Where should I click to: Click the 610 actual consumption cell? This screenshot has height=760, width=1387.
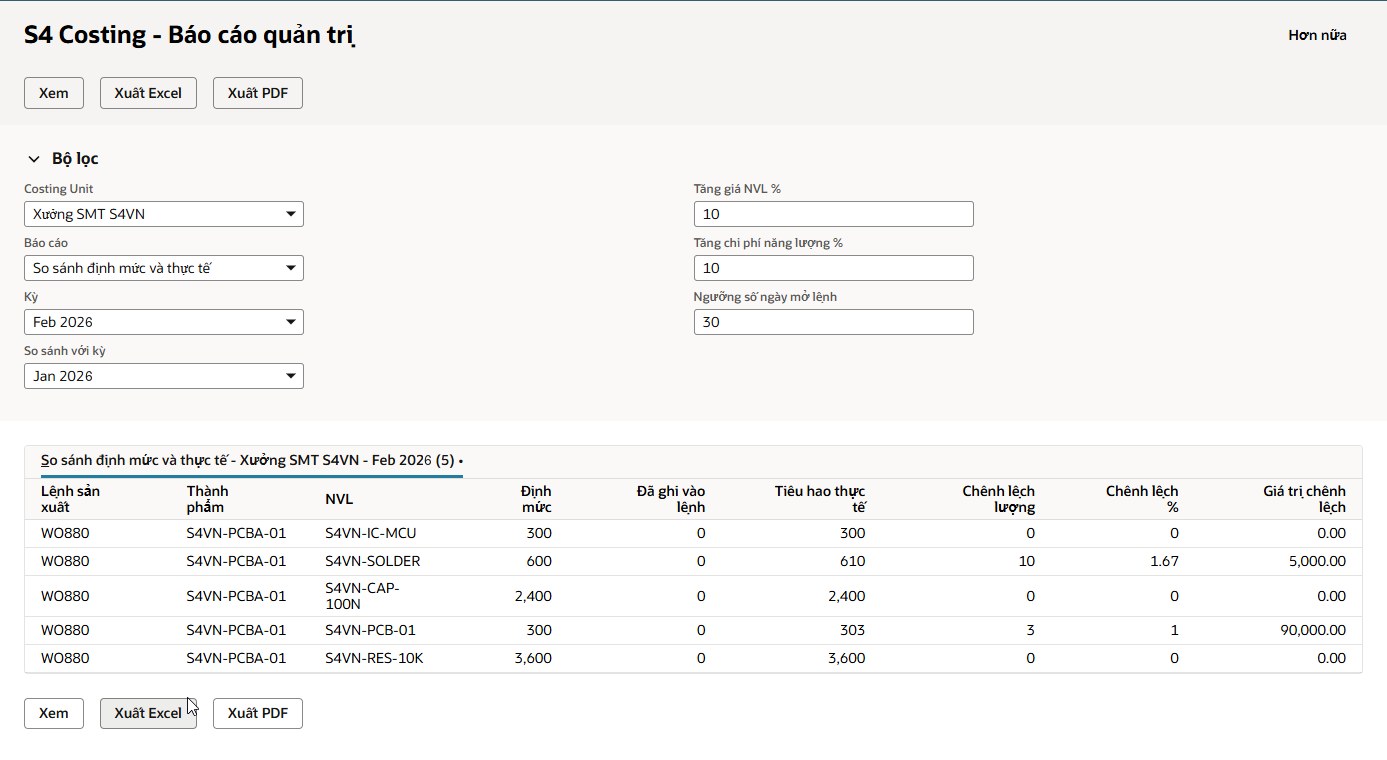tap(853, 562)
